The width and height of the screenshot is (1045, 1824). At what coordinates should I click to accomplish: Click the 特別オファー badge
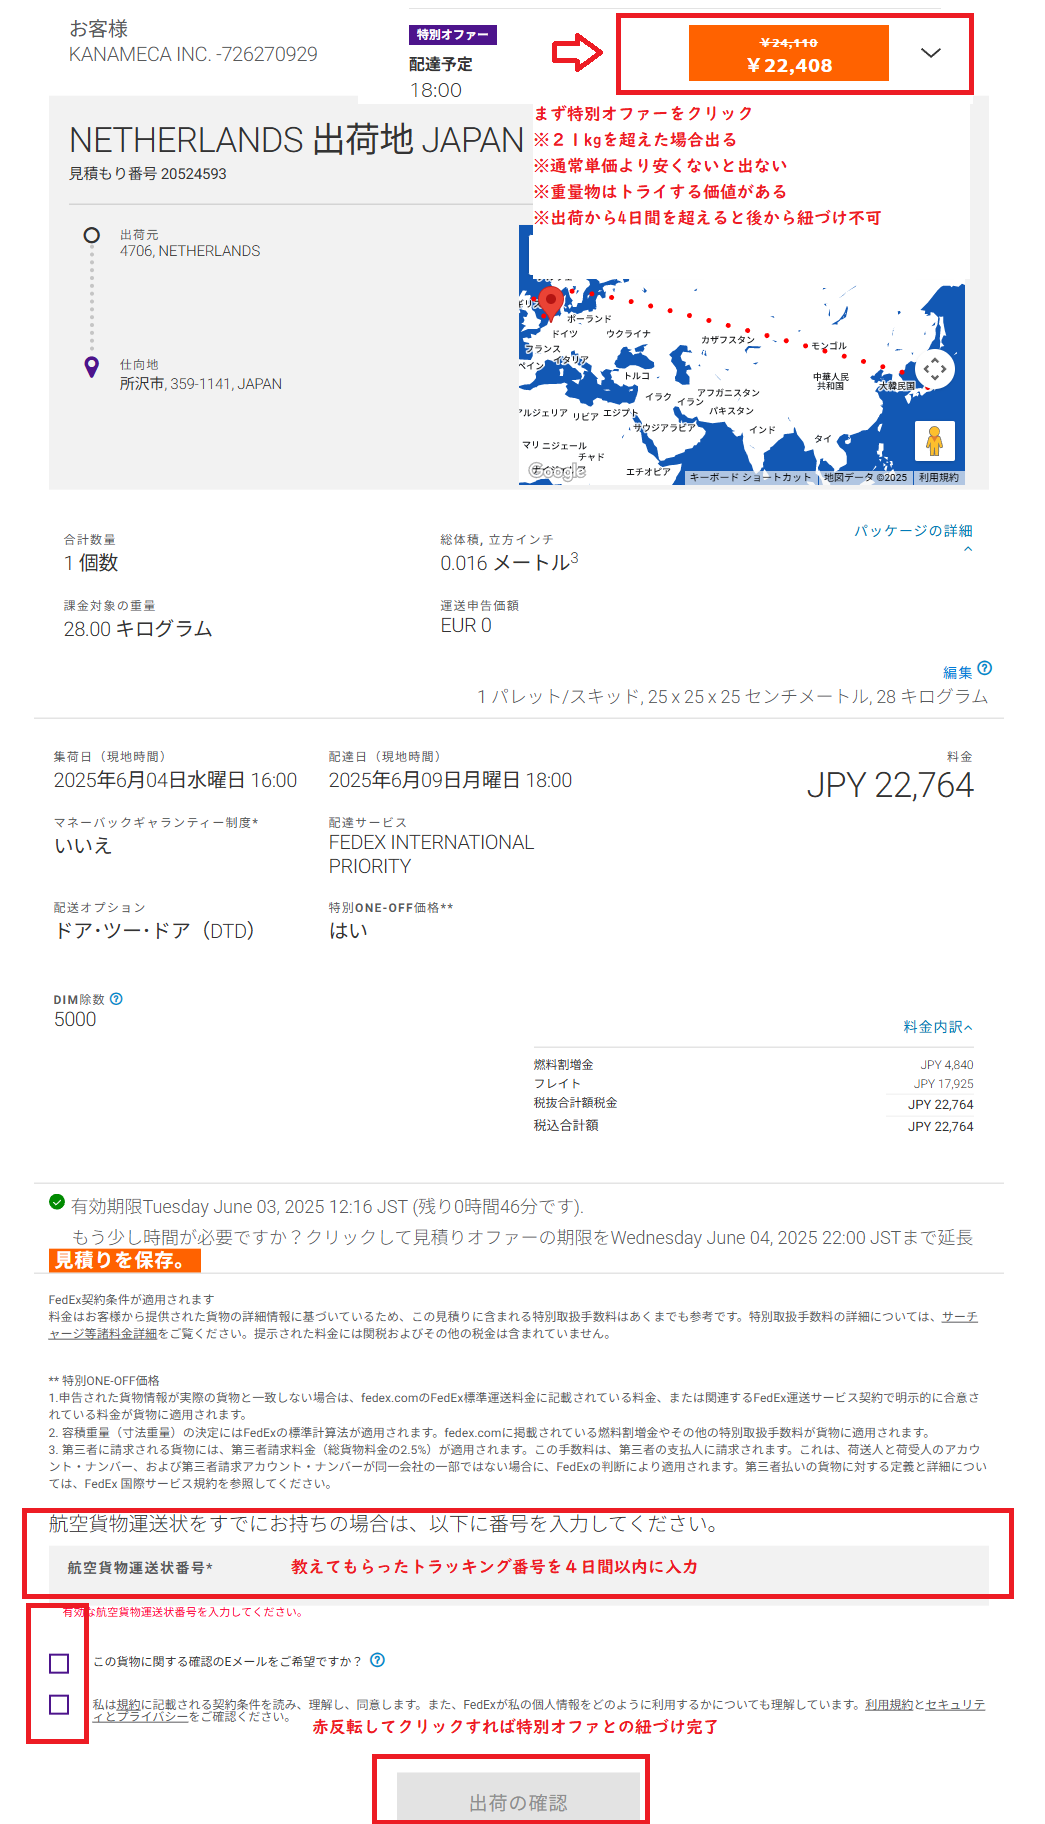(x=452, y=35)
